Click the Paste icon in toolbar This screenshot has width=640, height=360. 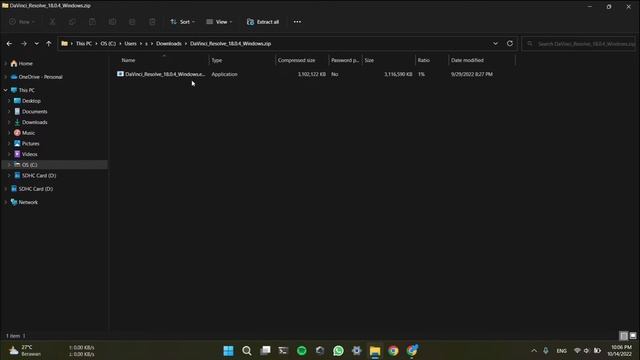pyautogui.click(x=92, y=22)
